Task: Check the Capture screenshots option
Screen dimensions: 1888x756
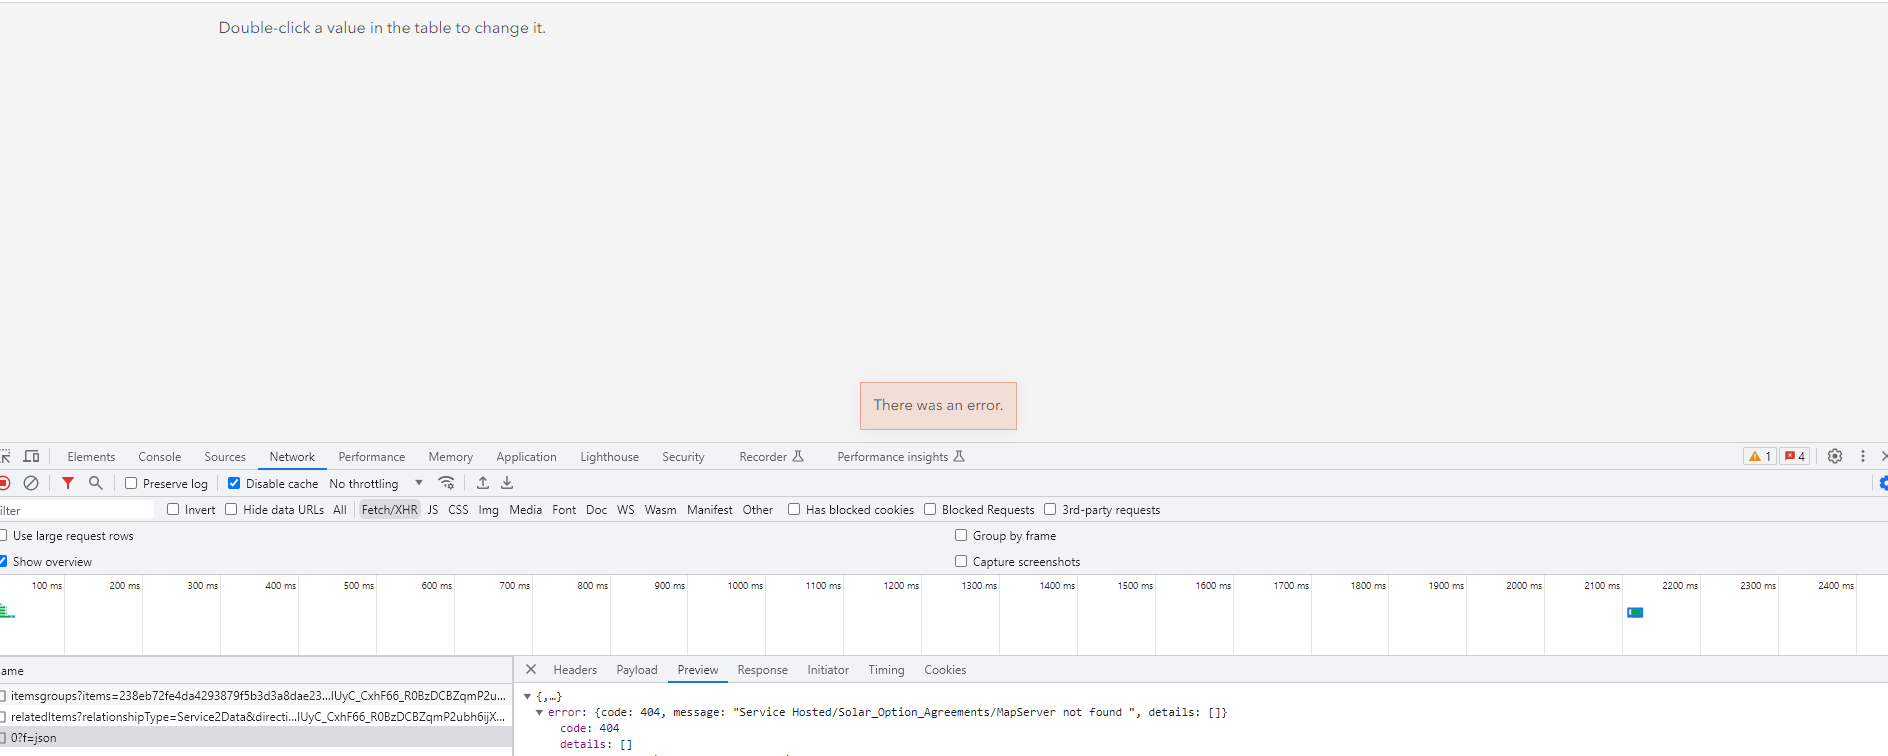Action: (x=961, y=562)
